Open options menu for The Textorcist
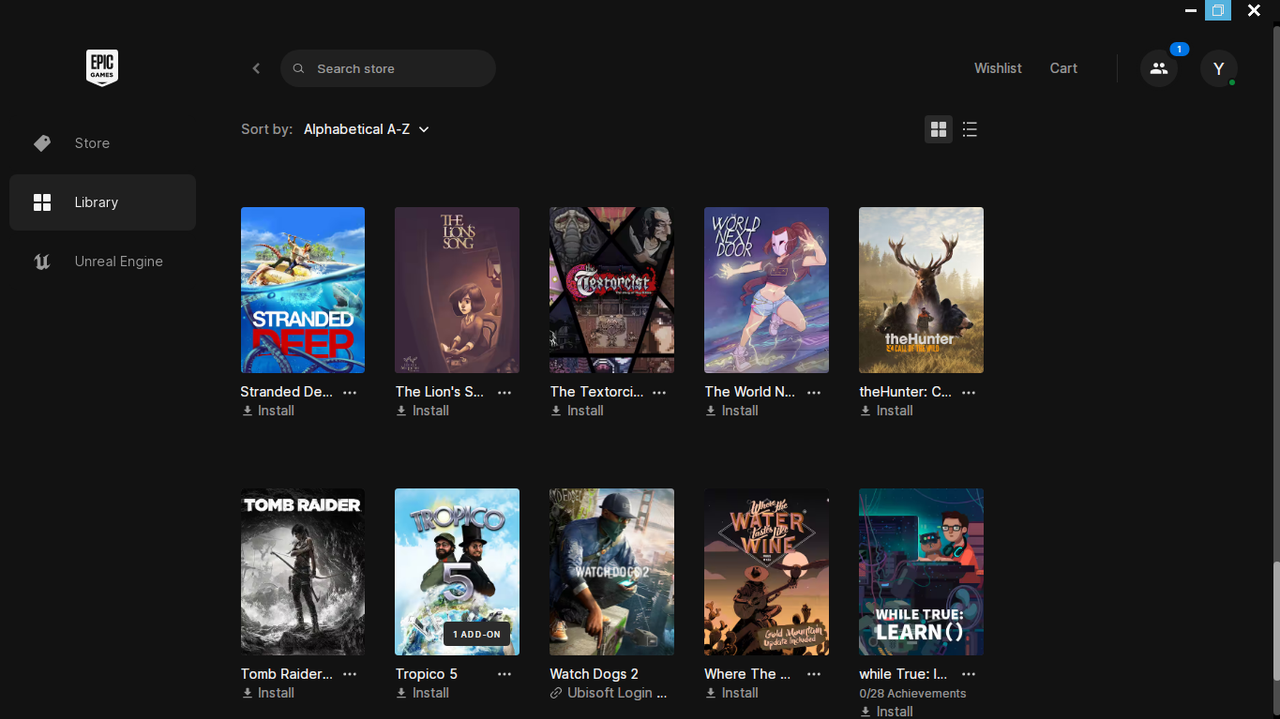1280x719 pixels. (x=659, y=393)
